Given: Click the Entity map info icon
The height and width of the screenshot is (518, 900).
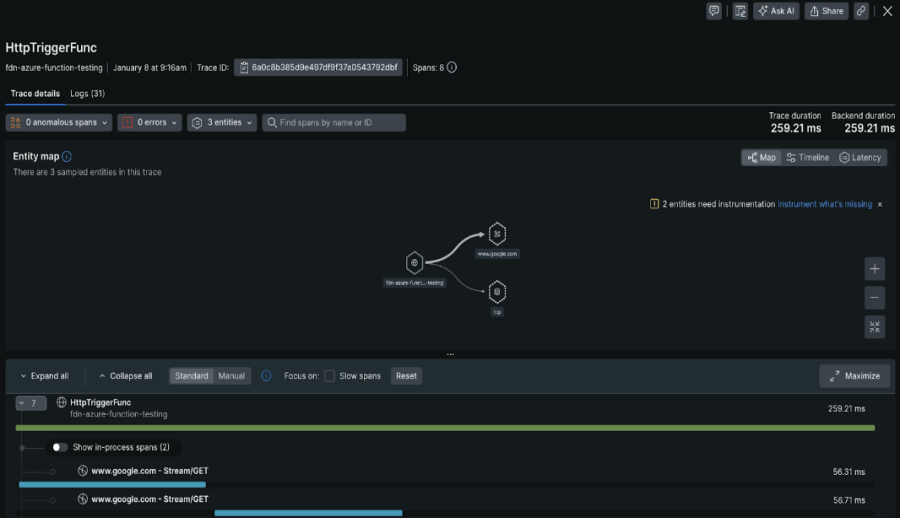Looking at the screenshot, I should coord(67,156).
